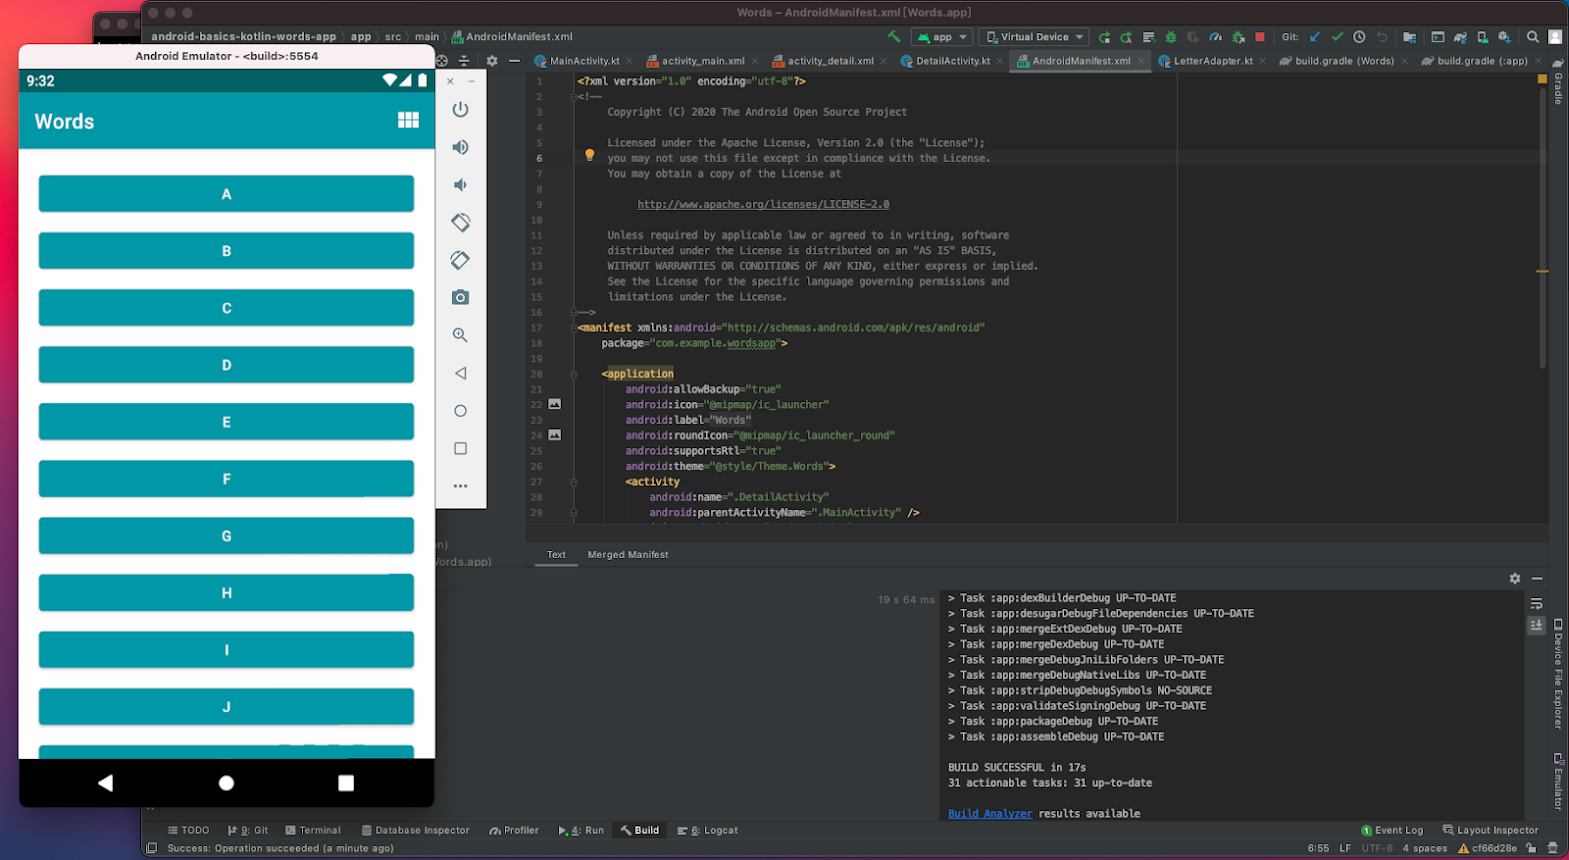
Task: Tap the letter A button
Action: 226,194
